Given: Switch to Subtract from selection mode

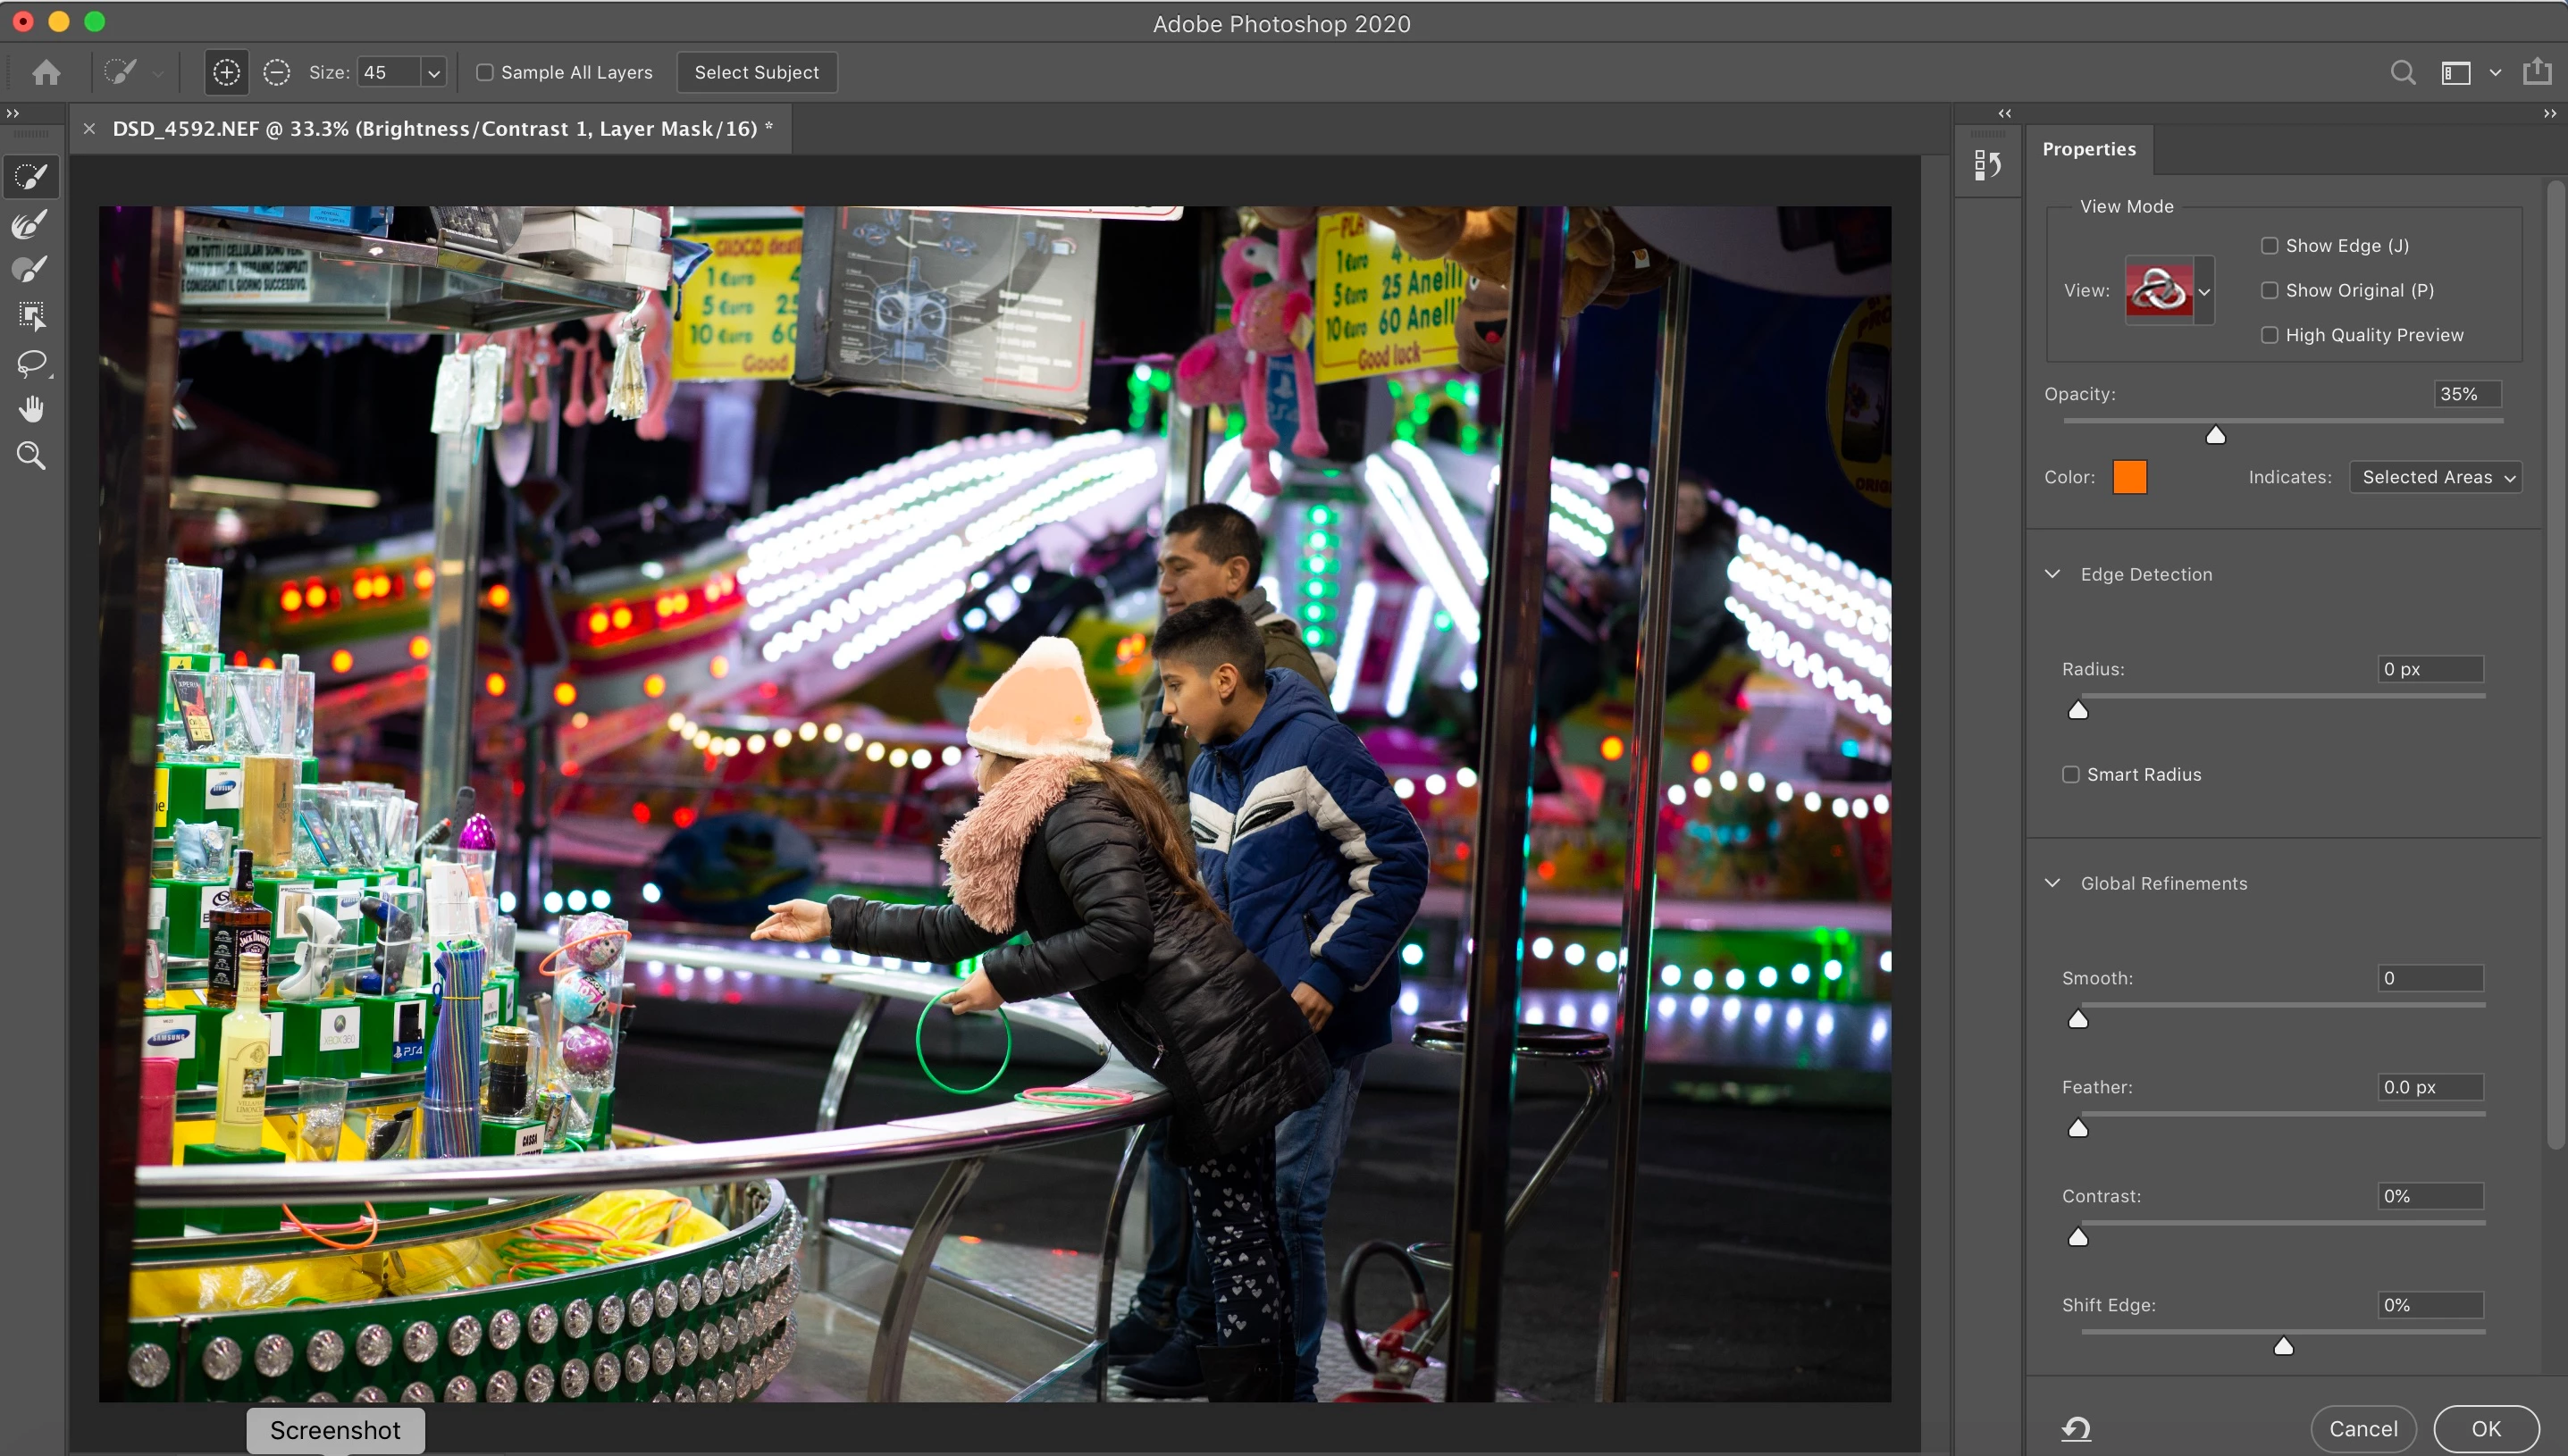Looking at the screenshot, I should (x=276, y=72).
